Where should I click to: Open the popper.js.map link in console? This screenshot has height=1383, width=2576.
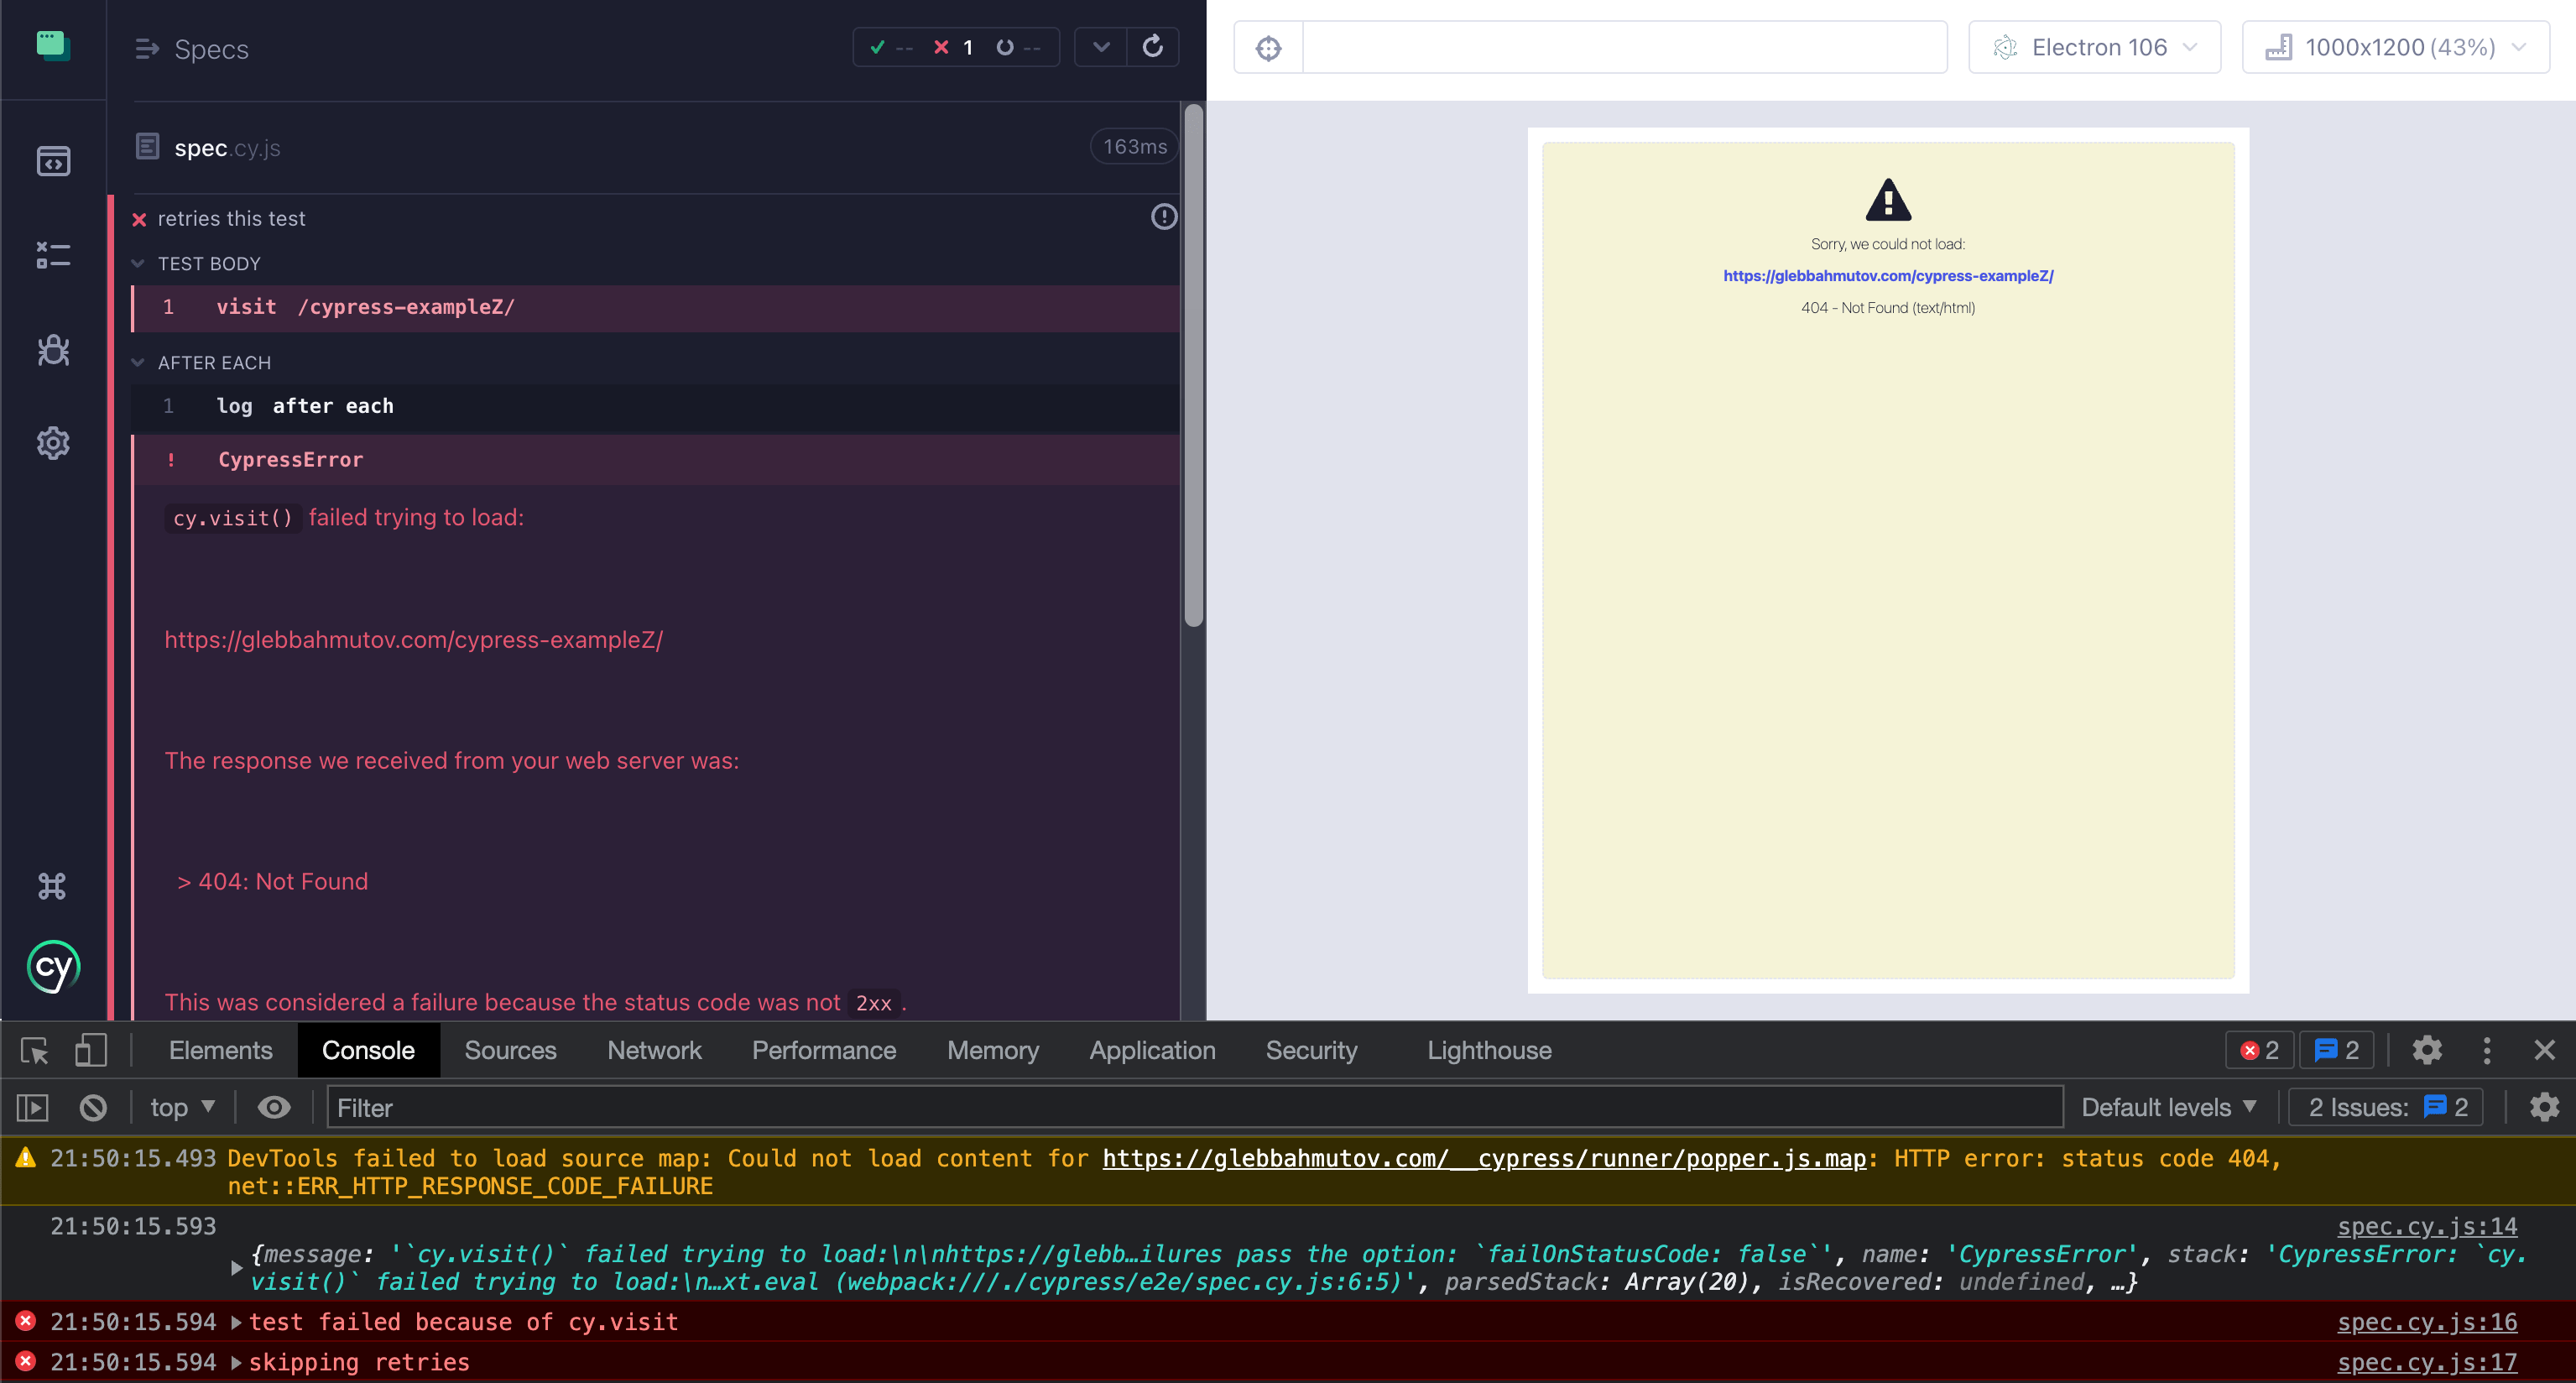1484,1158
